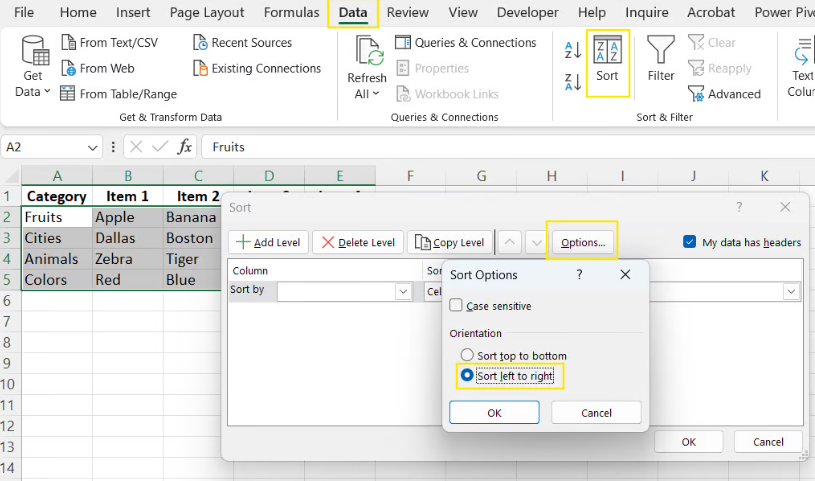Open the Sort by column dropdown
Screen dimensions: 815x481
tap(403, 291)
